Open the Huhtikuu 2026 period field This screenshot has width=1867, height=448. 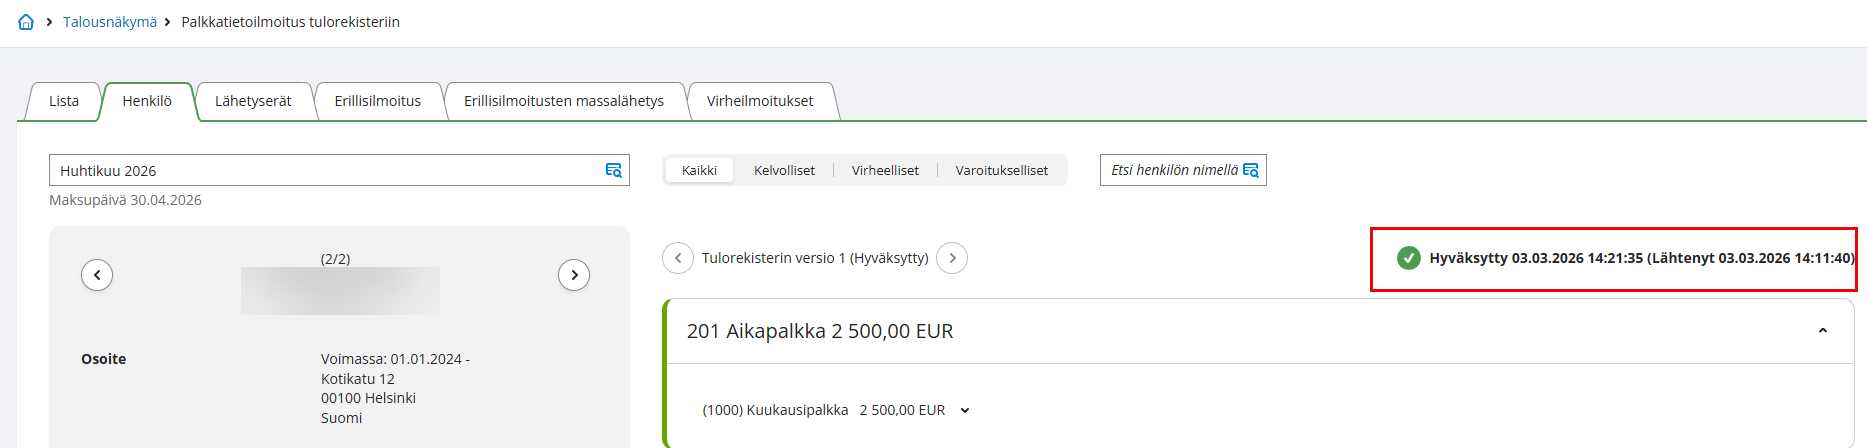point(320,171)
